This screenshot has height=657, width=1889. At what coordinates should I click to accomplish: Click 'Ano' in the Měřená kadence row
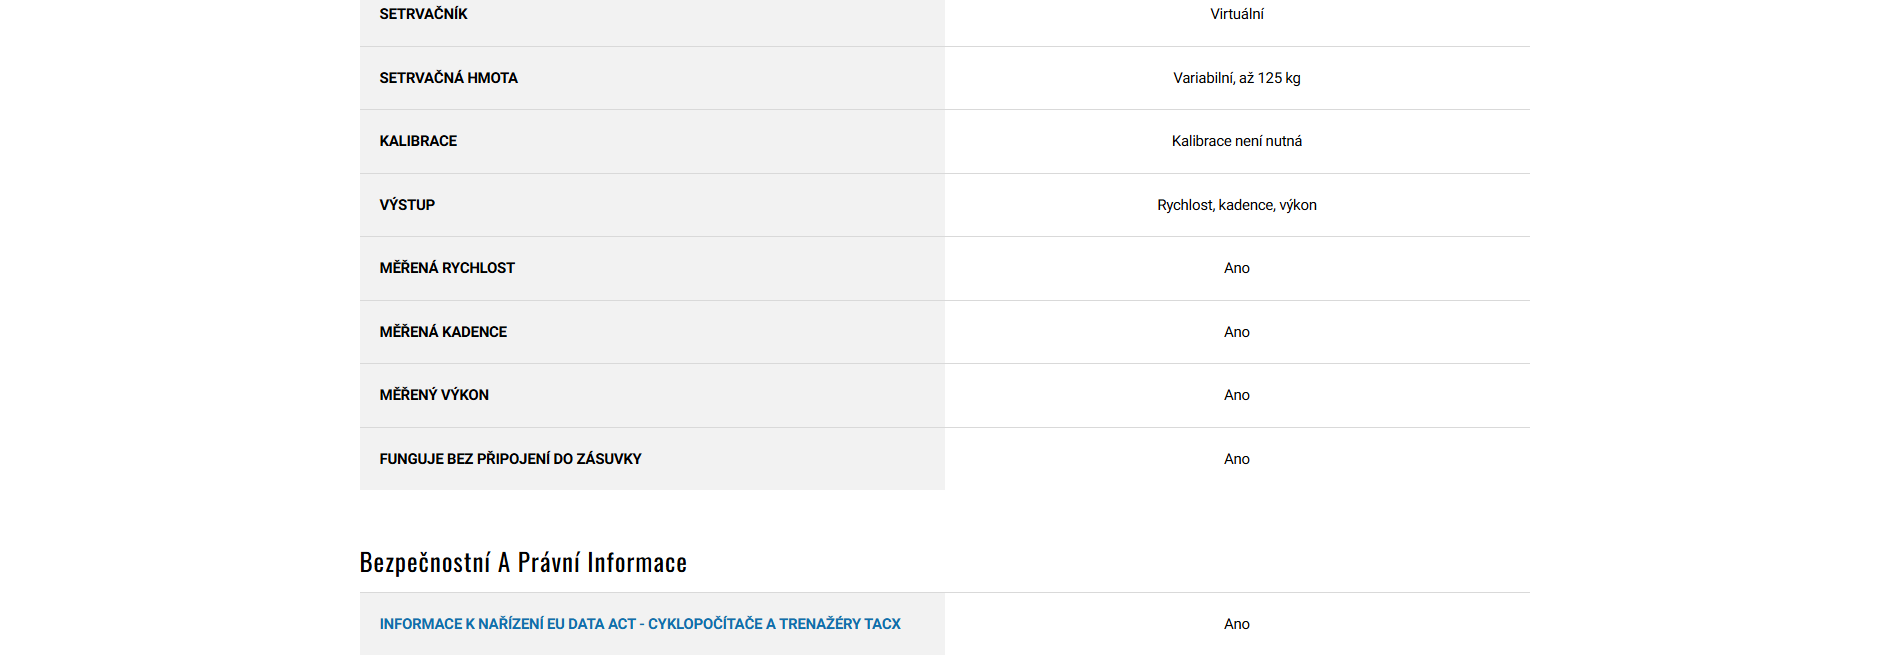pos(1236,332)
